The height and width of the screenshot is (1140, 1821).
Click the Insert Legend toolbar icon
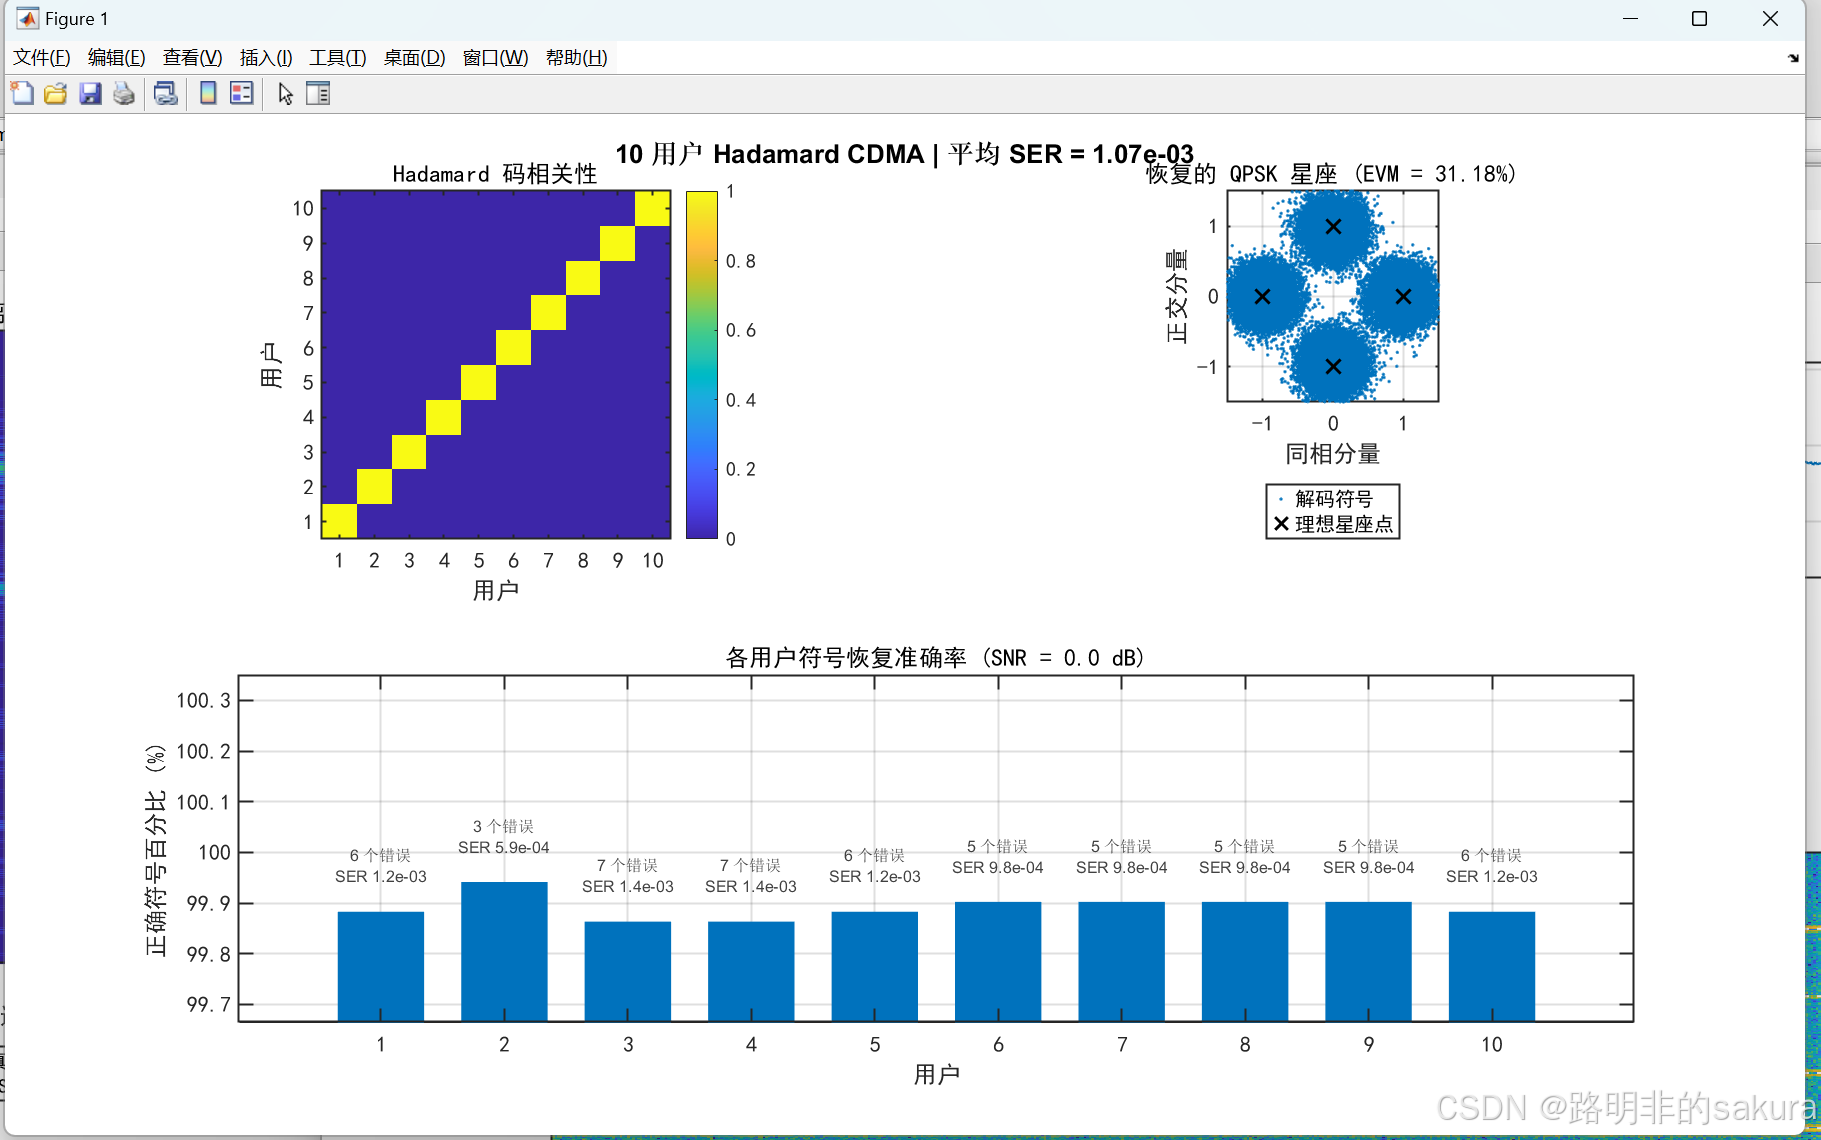(x=242, y=94)
